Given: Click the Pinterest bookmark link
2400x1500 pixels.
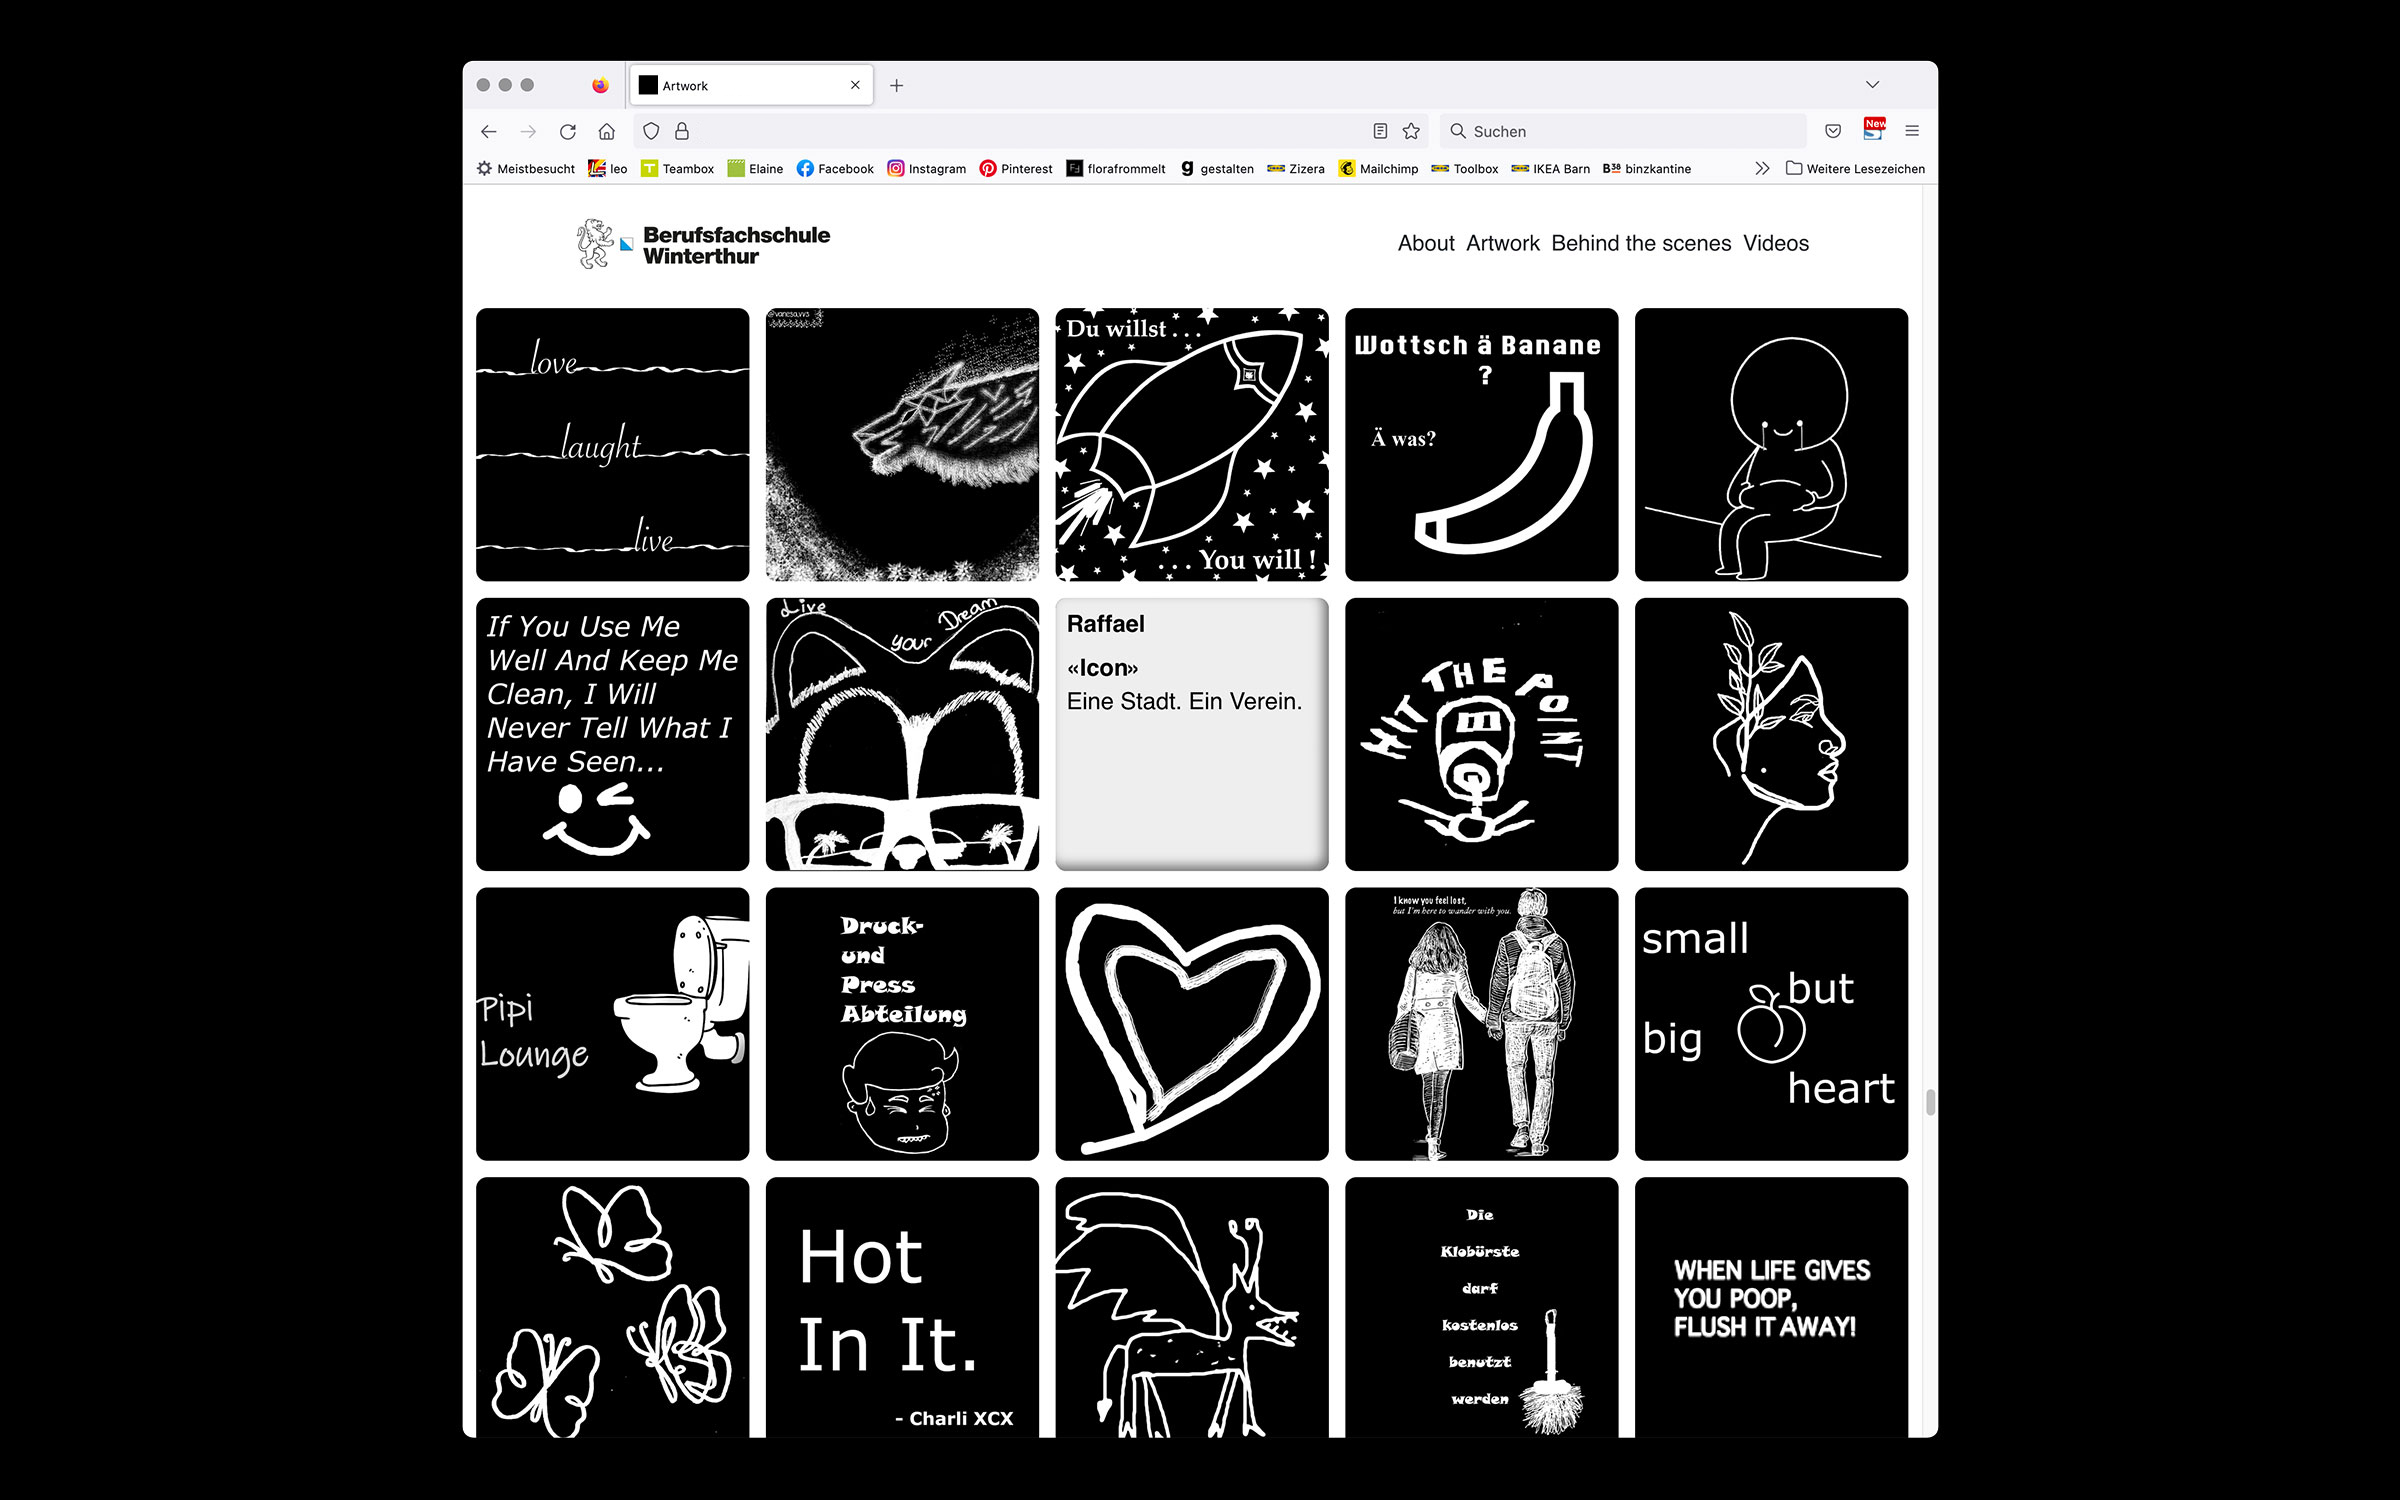Looking at the screenshot, I should (1016, 168).
